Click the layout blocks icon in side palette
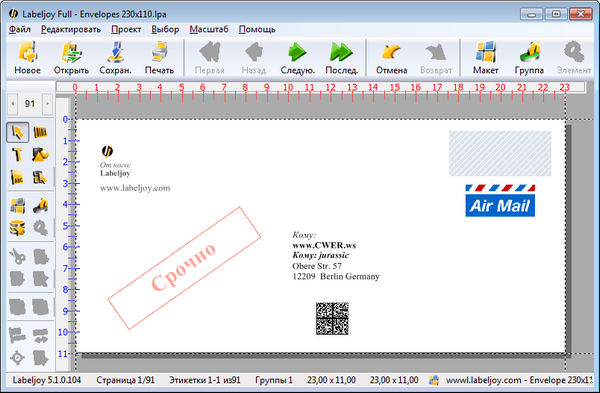Image resolution: width=600 pixels, height=393 pixels. coord(17,206)
